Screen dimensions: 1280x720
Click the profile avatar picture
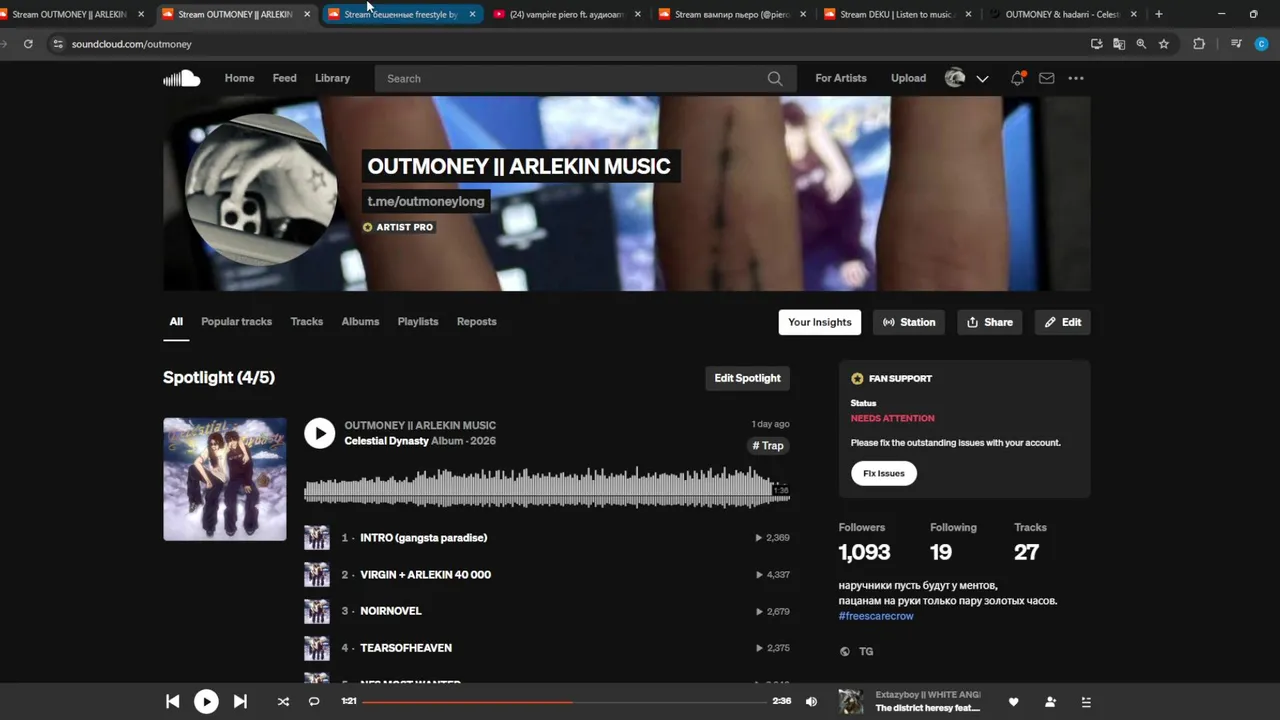[x=261, y=189]
